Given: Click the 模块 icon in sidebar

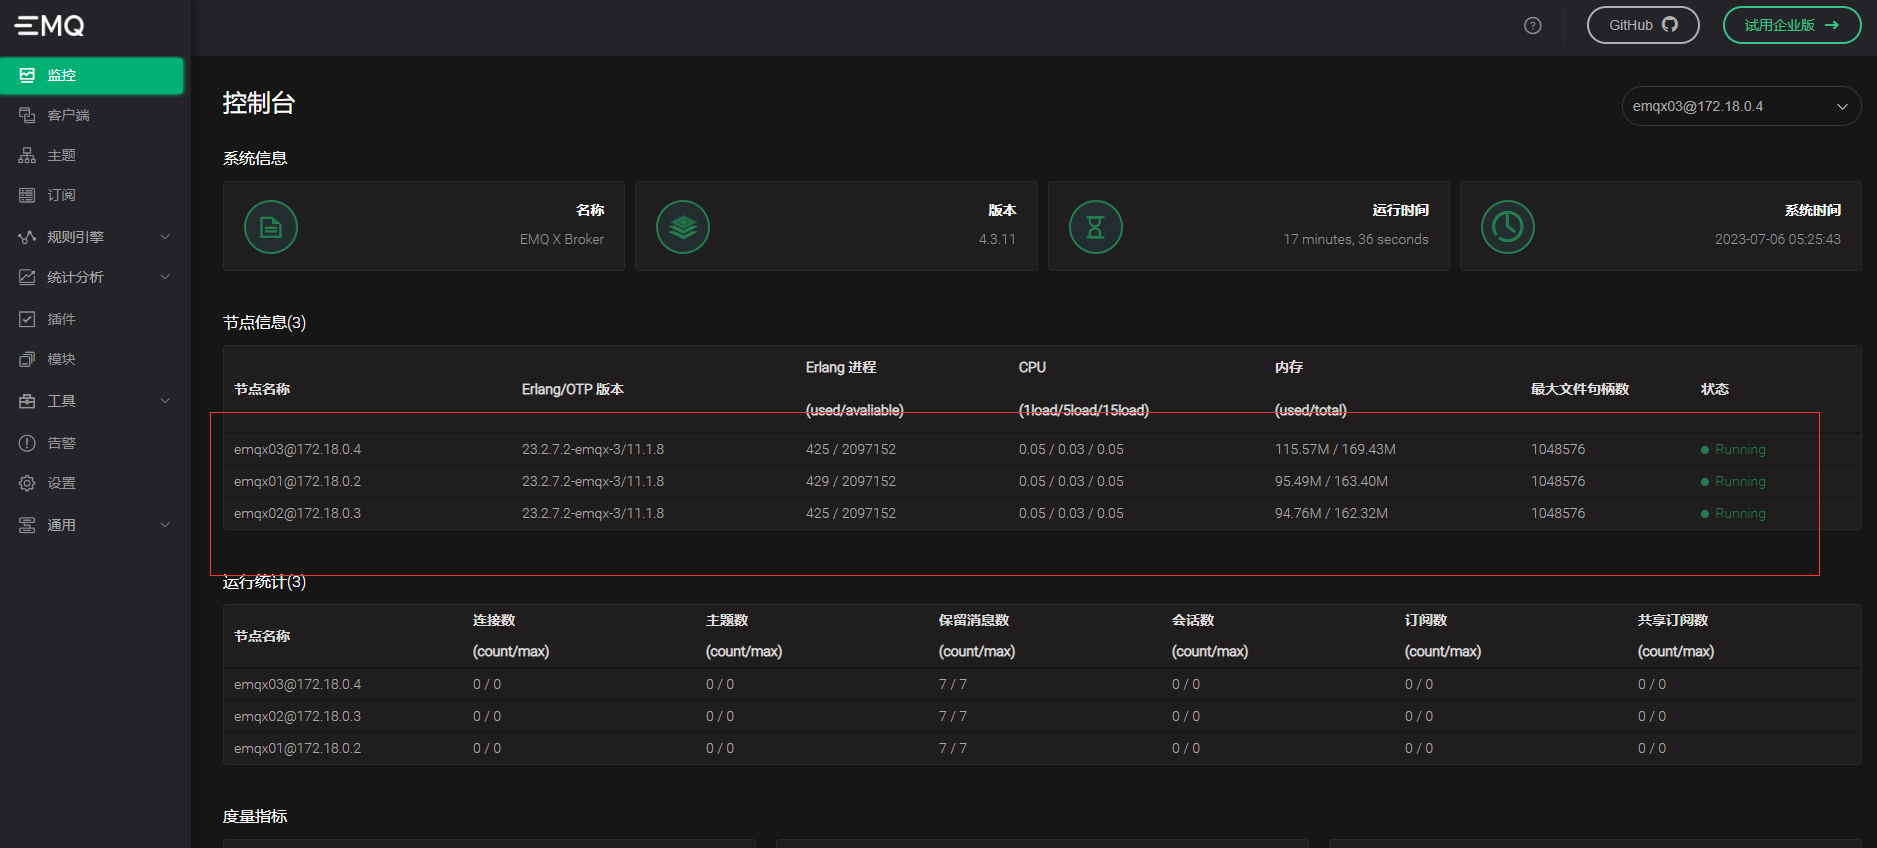Looking at the screenshot, I should point(27,359).
